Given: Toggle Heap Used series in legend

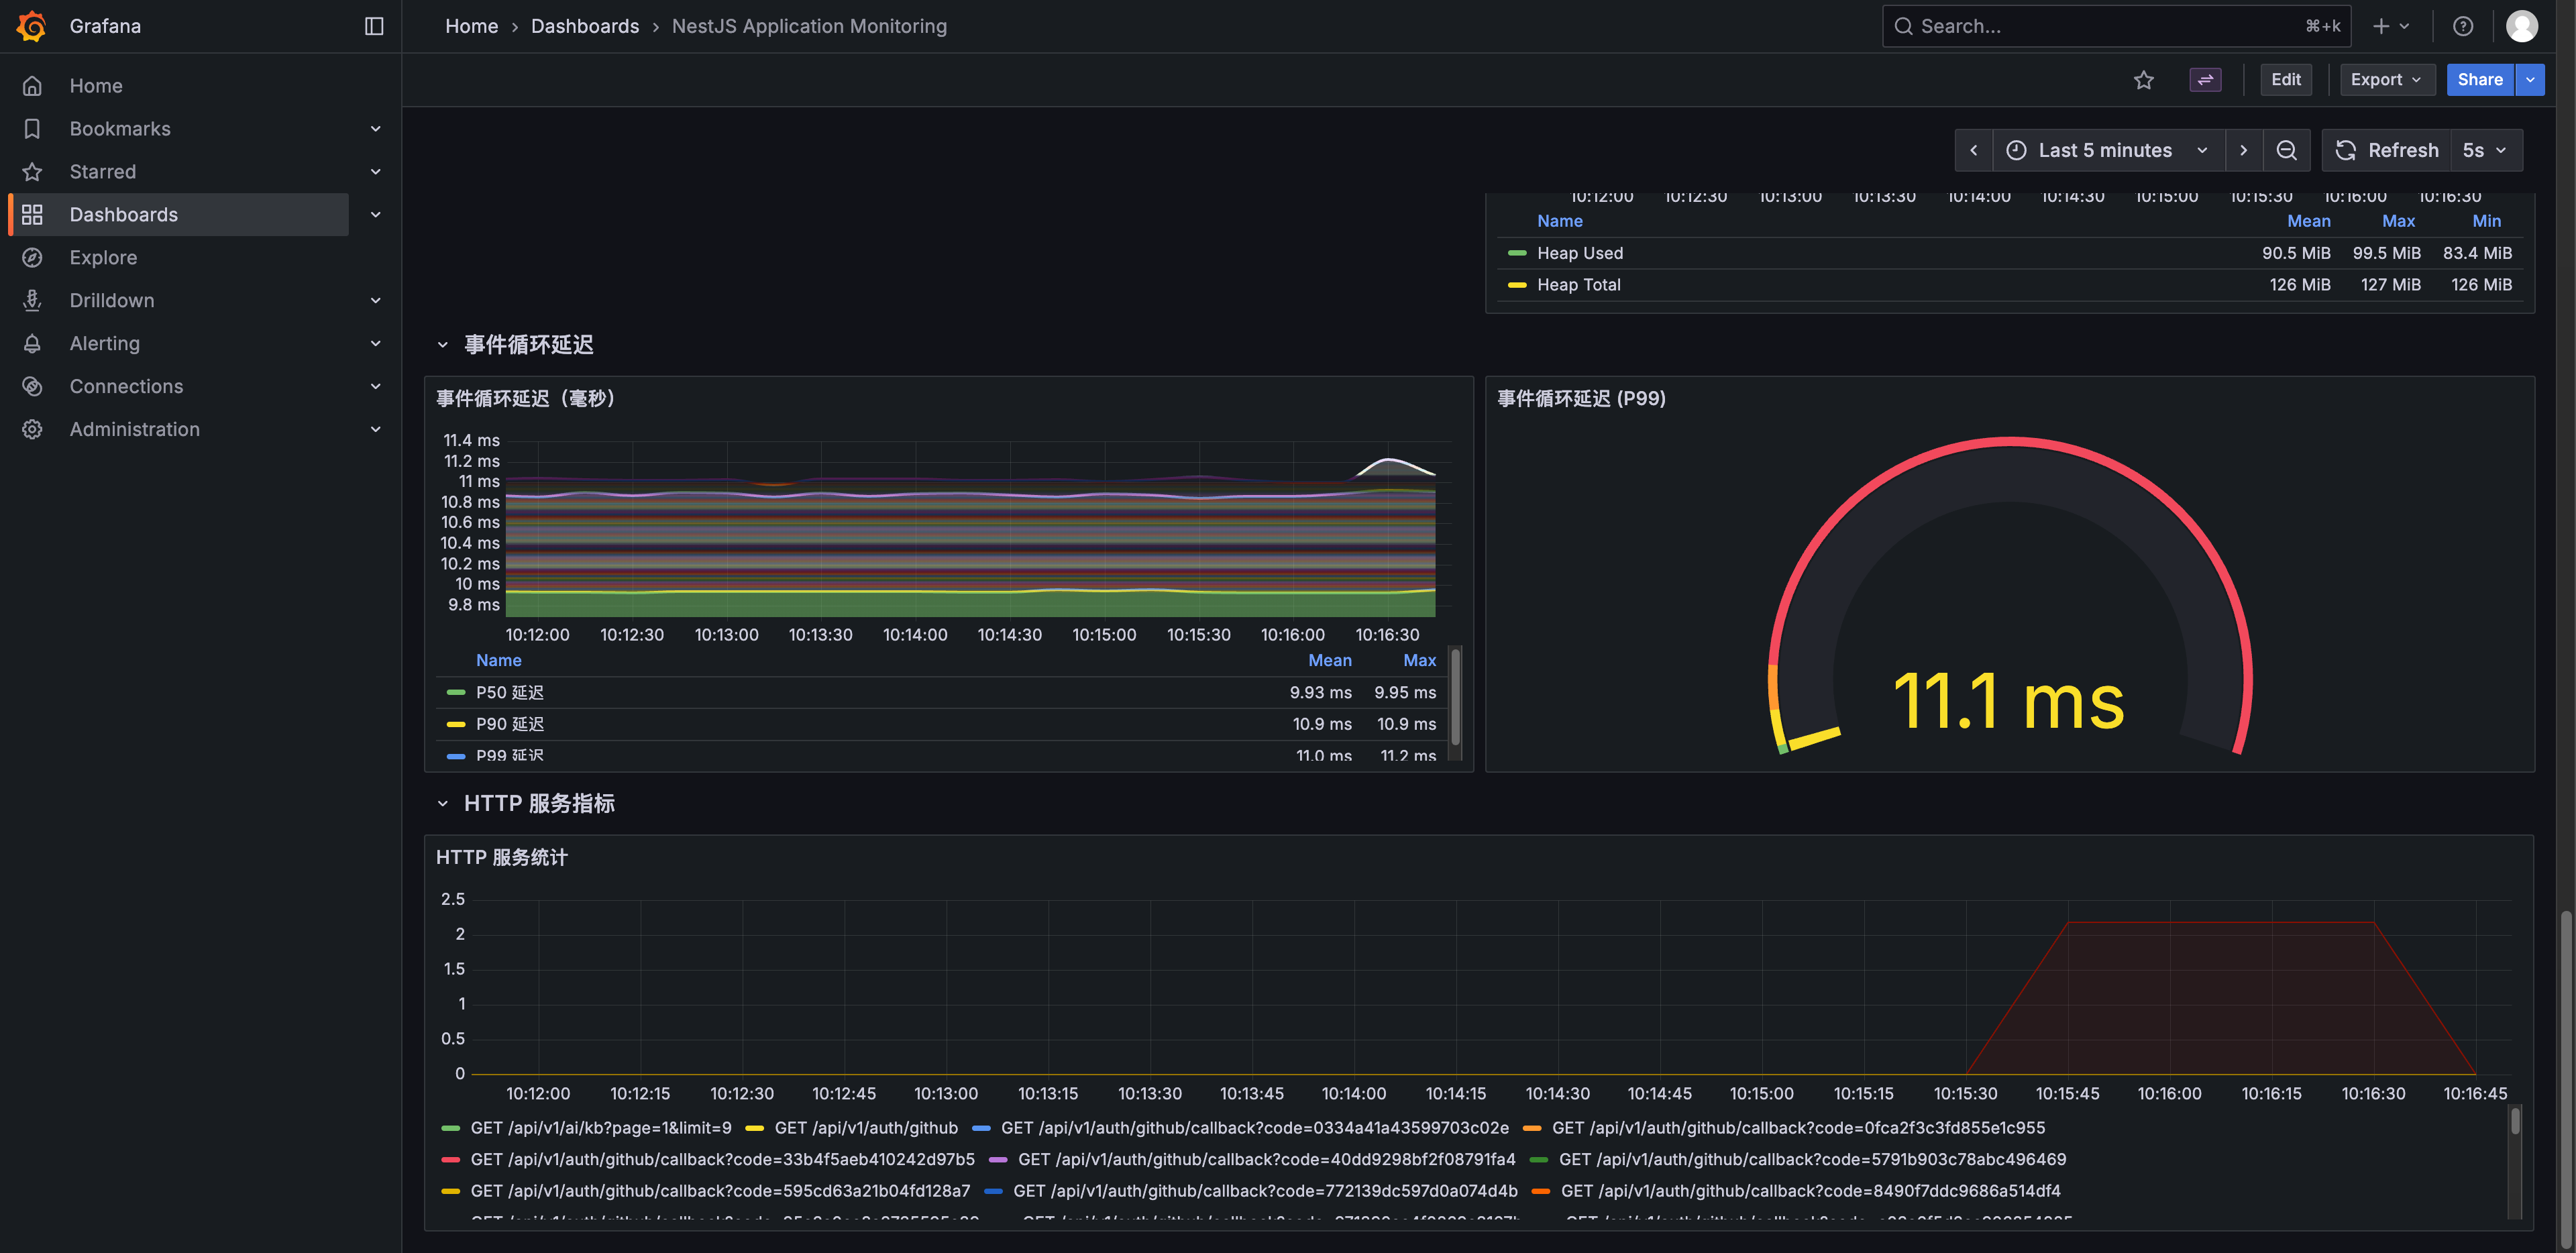Looking at the screenshot, I should (x=1579, y=253).
